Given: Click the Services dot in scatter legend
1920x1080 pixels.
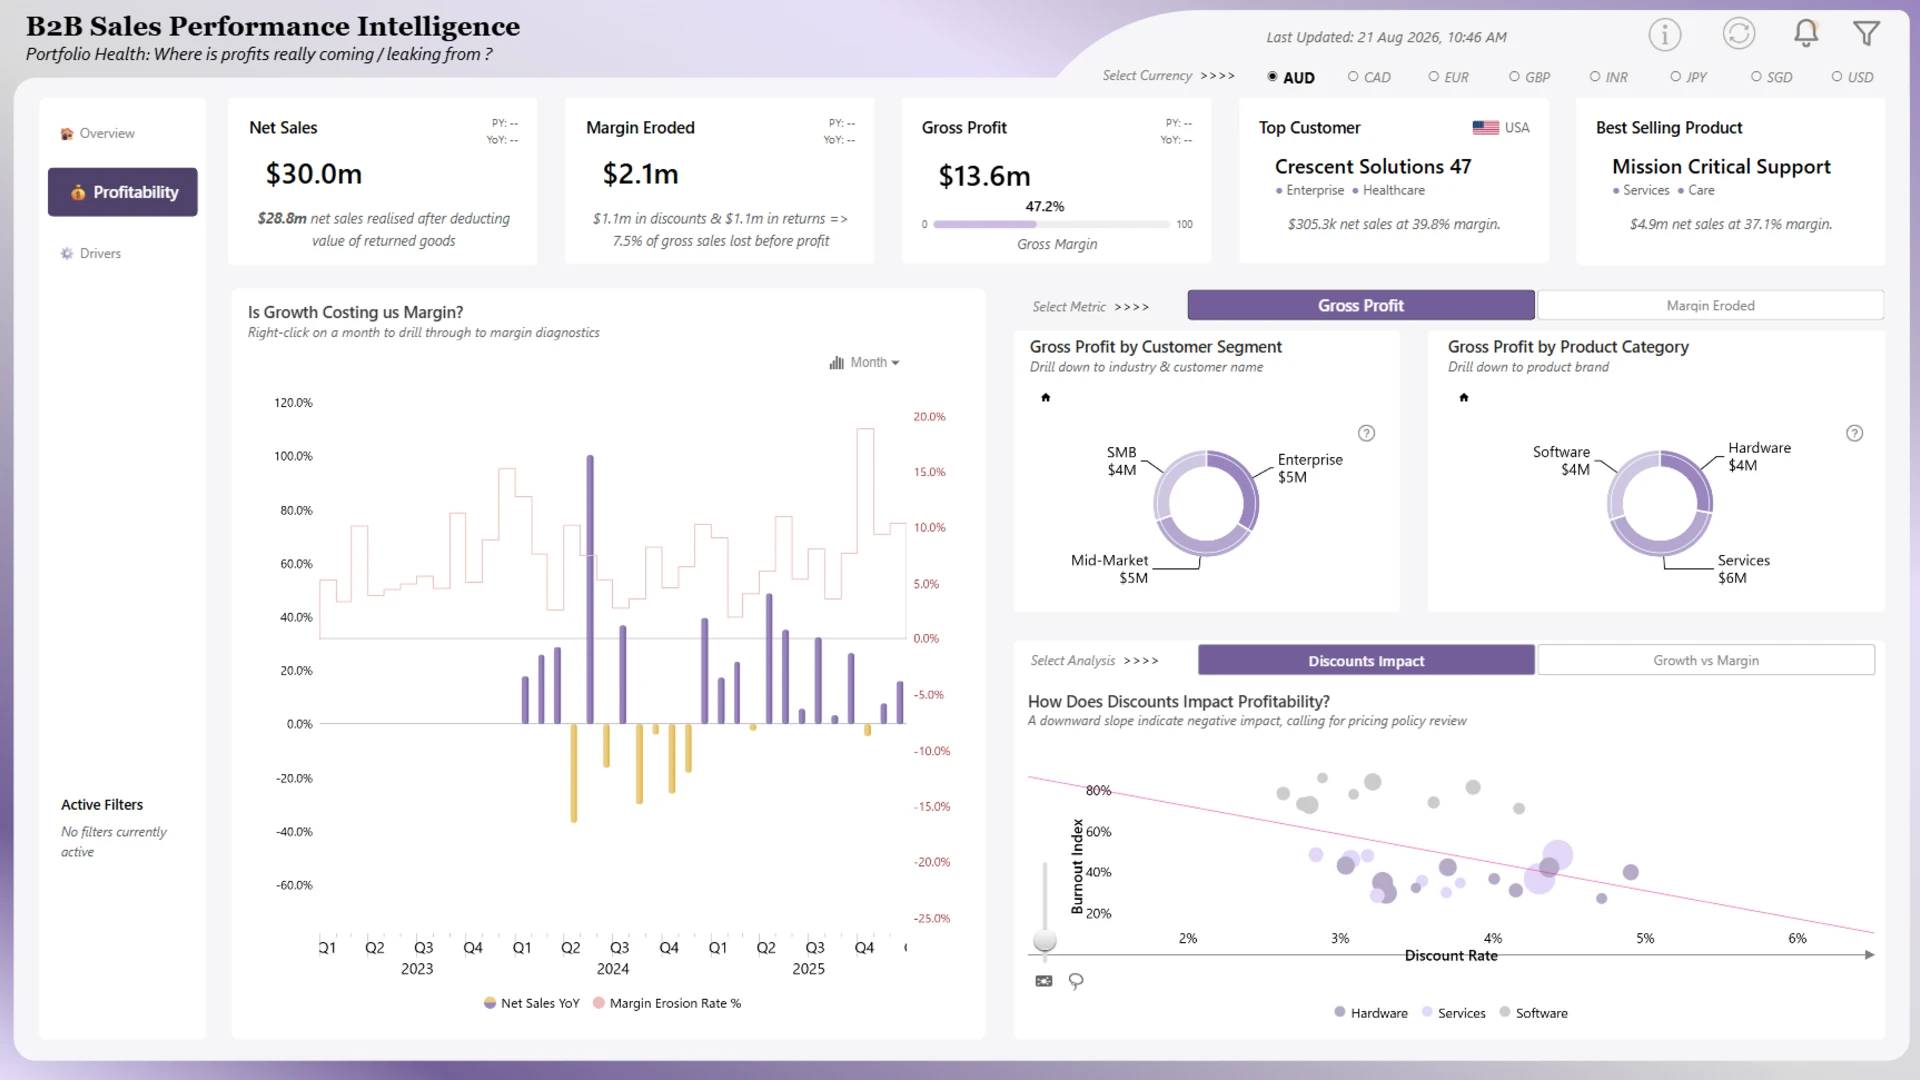Looking at the screenshot, I should (1427, 1012).
